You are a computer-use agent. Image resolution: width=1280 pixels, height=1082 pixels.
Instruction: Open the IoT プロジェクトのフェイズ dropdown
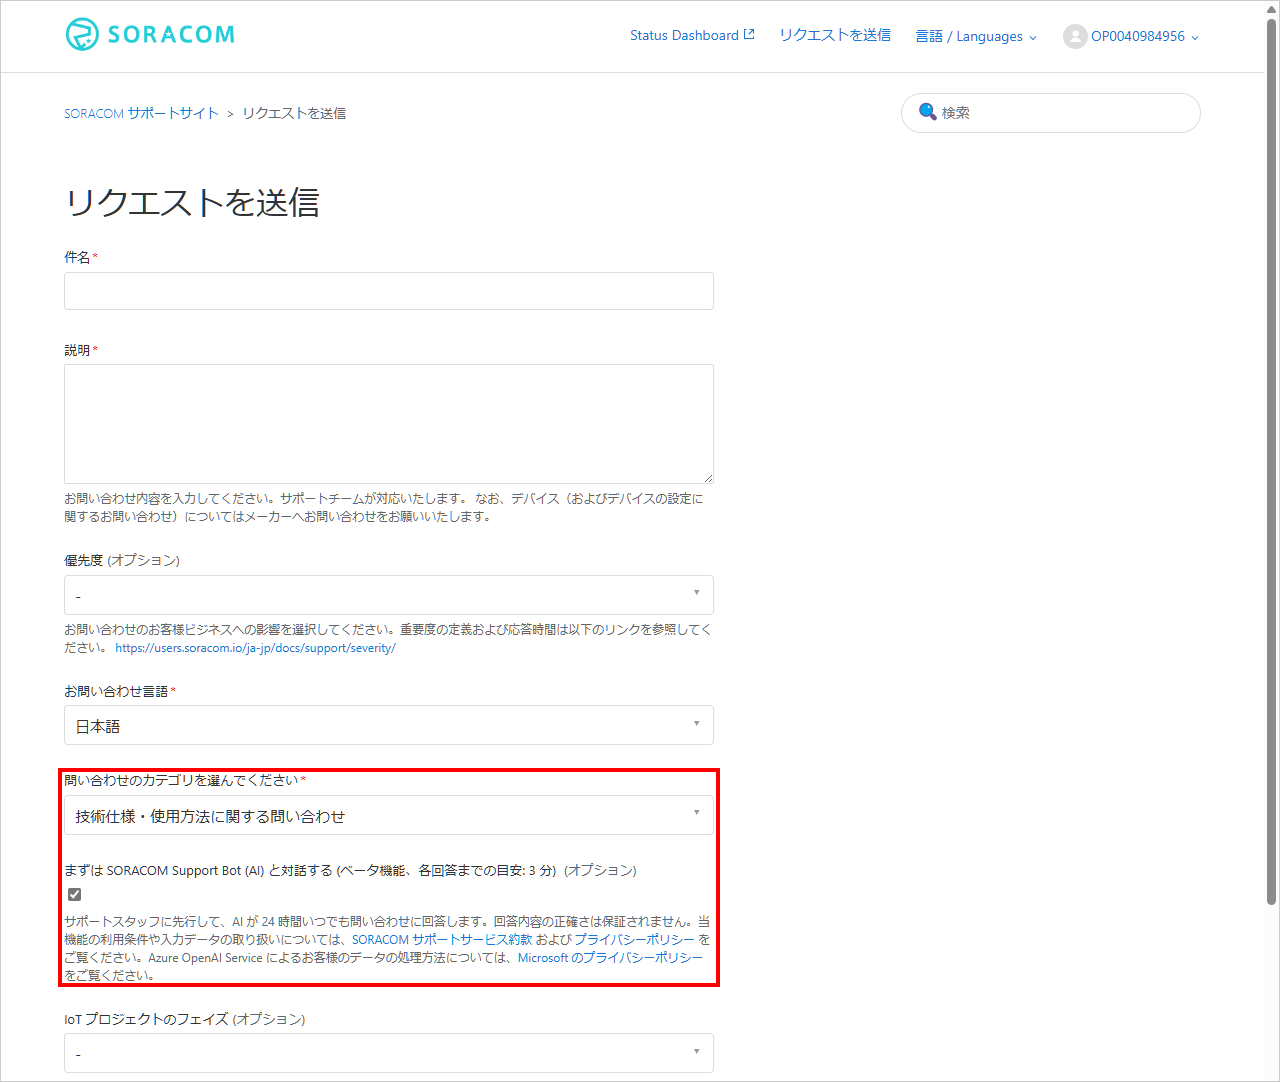[x=388, y=1053]
